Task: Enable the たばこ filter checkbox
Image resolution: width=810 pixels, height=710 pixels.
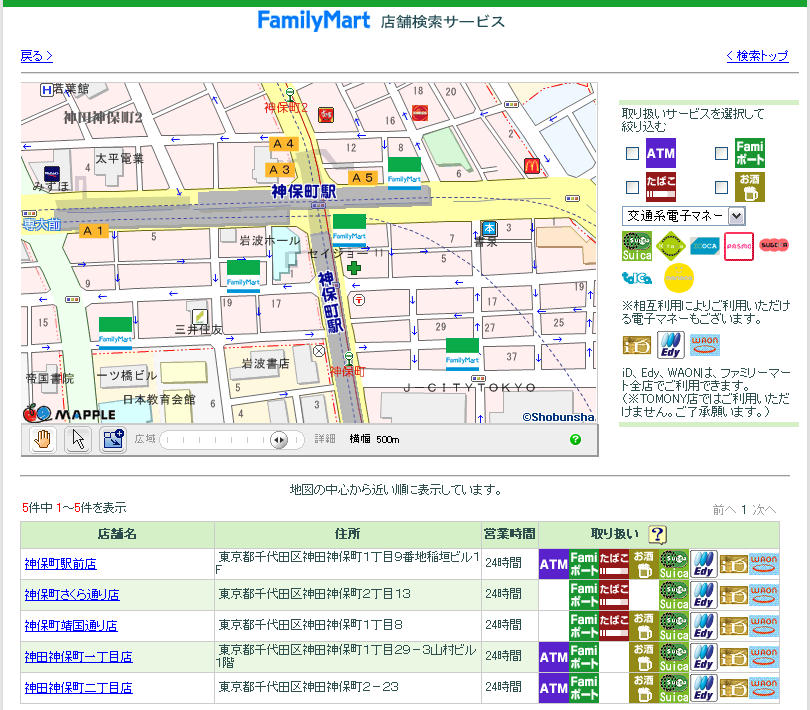Action: pos(632,187)
